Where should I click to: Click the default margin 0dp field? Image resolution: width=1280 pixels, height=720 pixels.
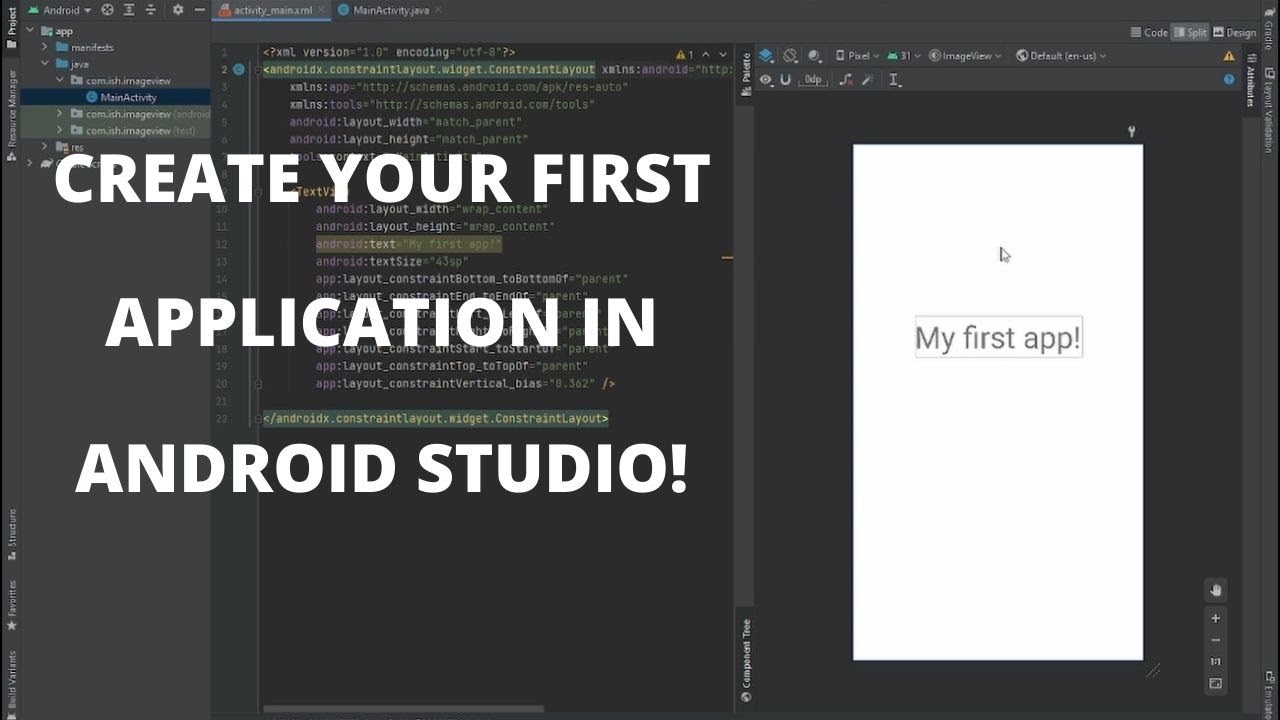[x=813, y=80]
